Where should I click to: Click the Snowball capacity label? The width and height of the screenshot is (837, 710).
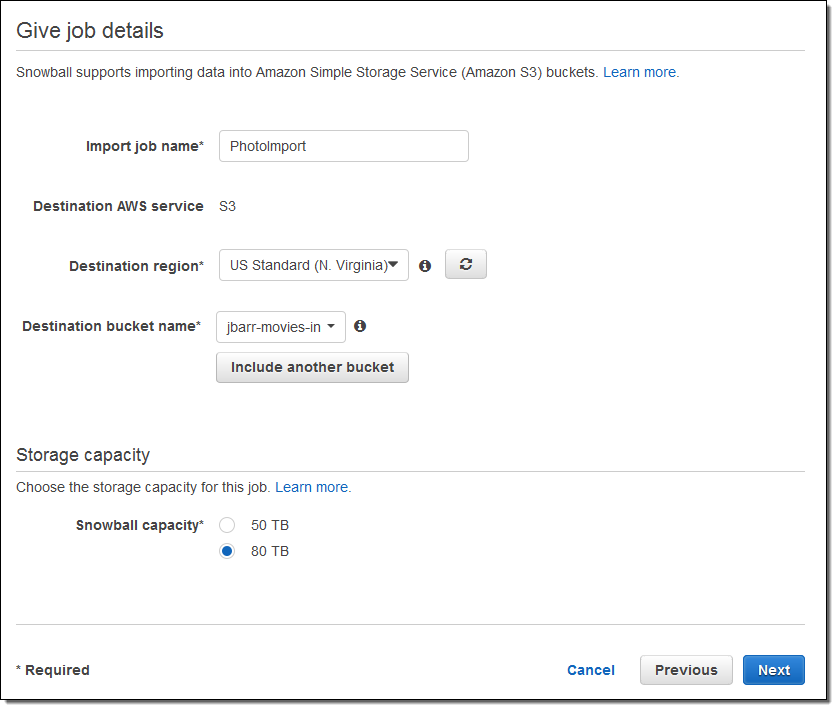[x=139, y=525]
